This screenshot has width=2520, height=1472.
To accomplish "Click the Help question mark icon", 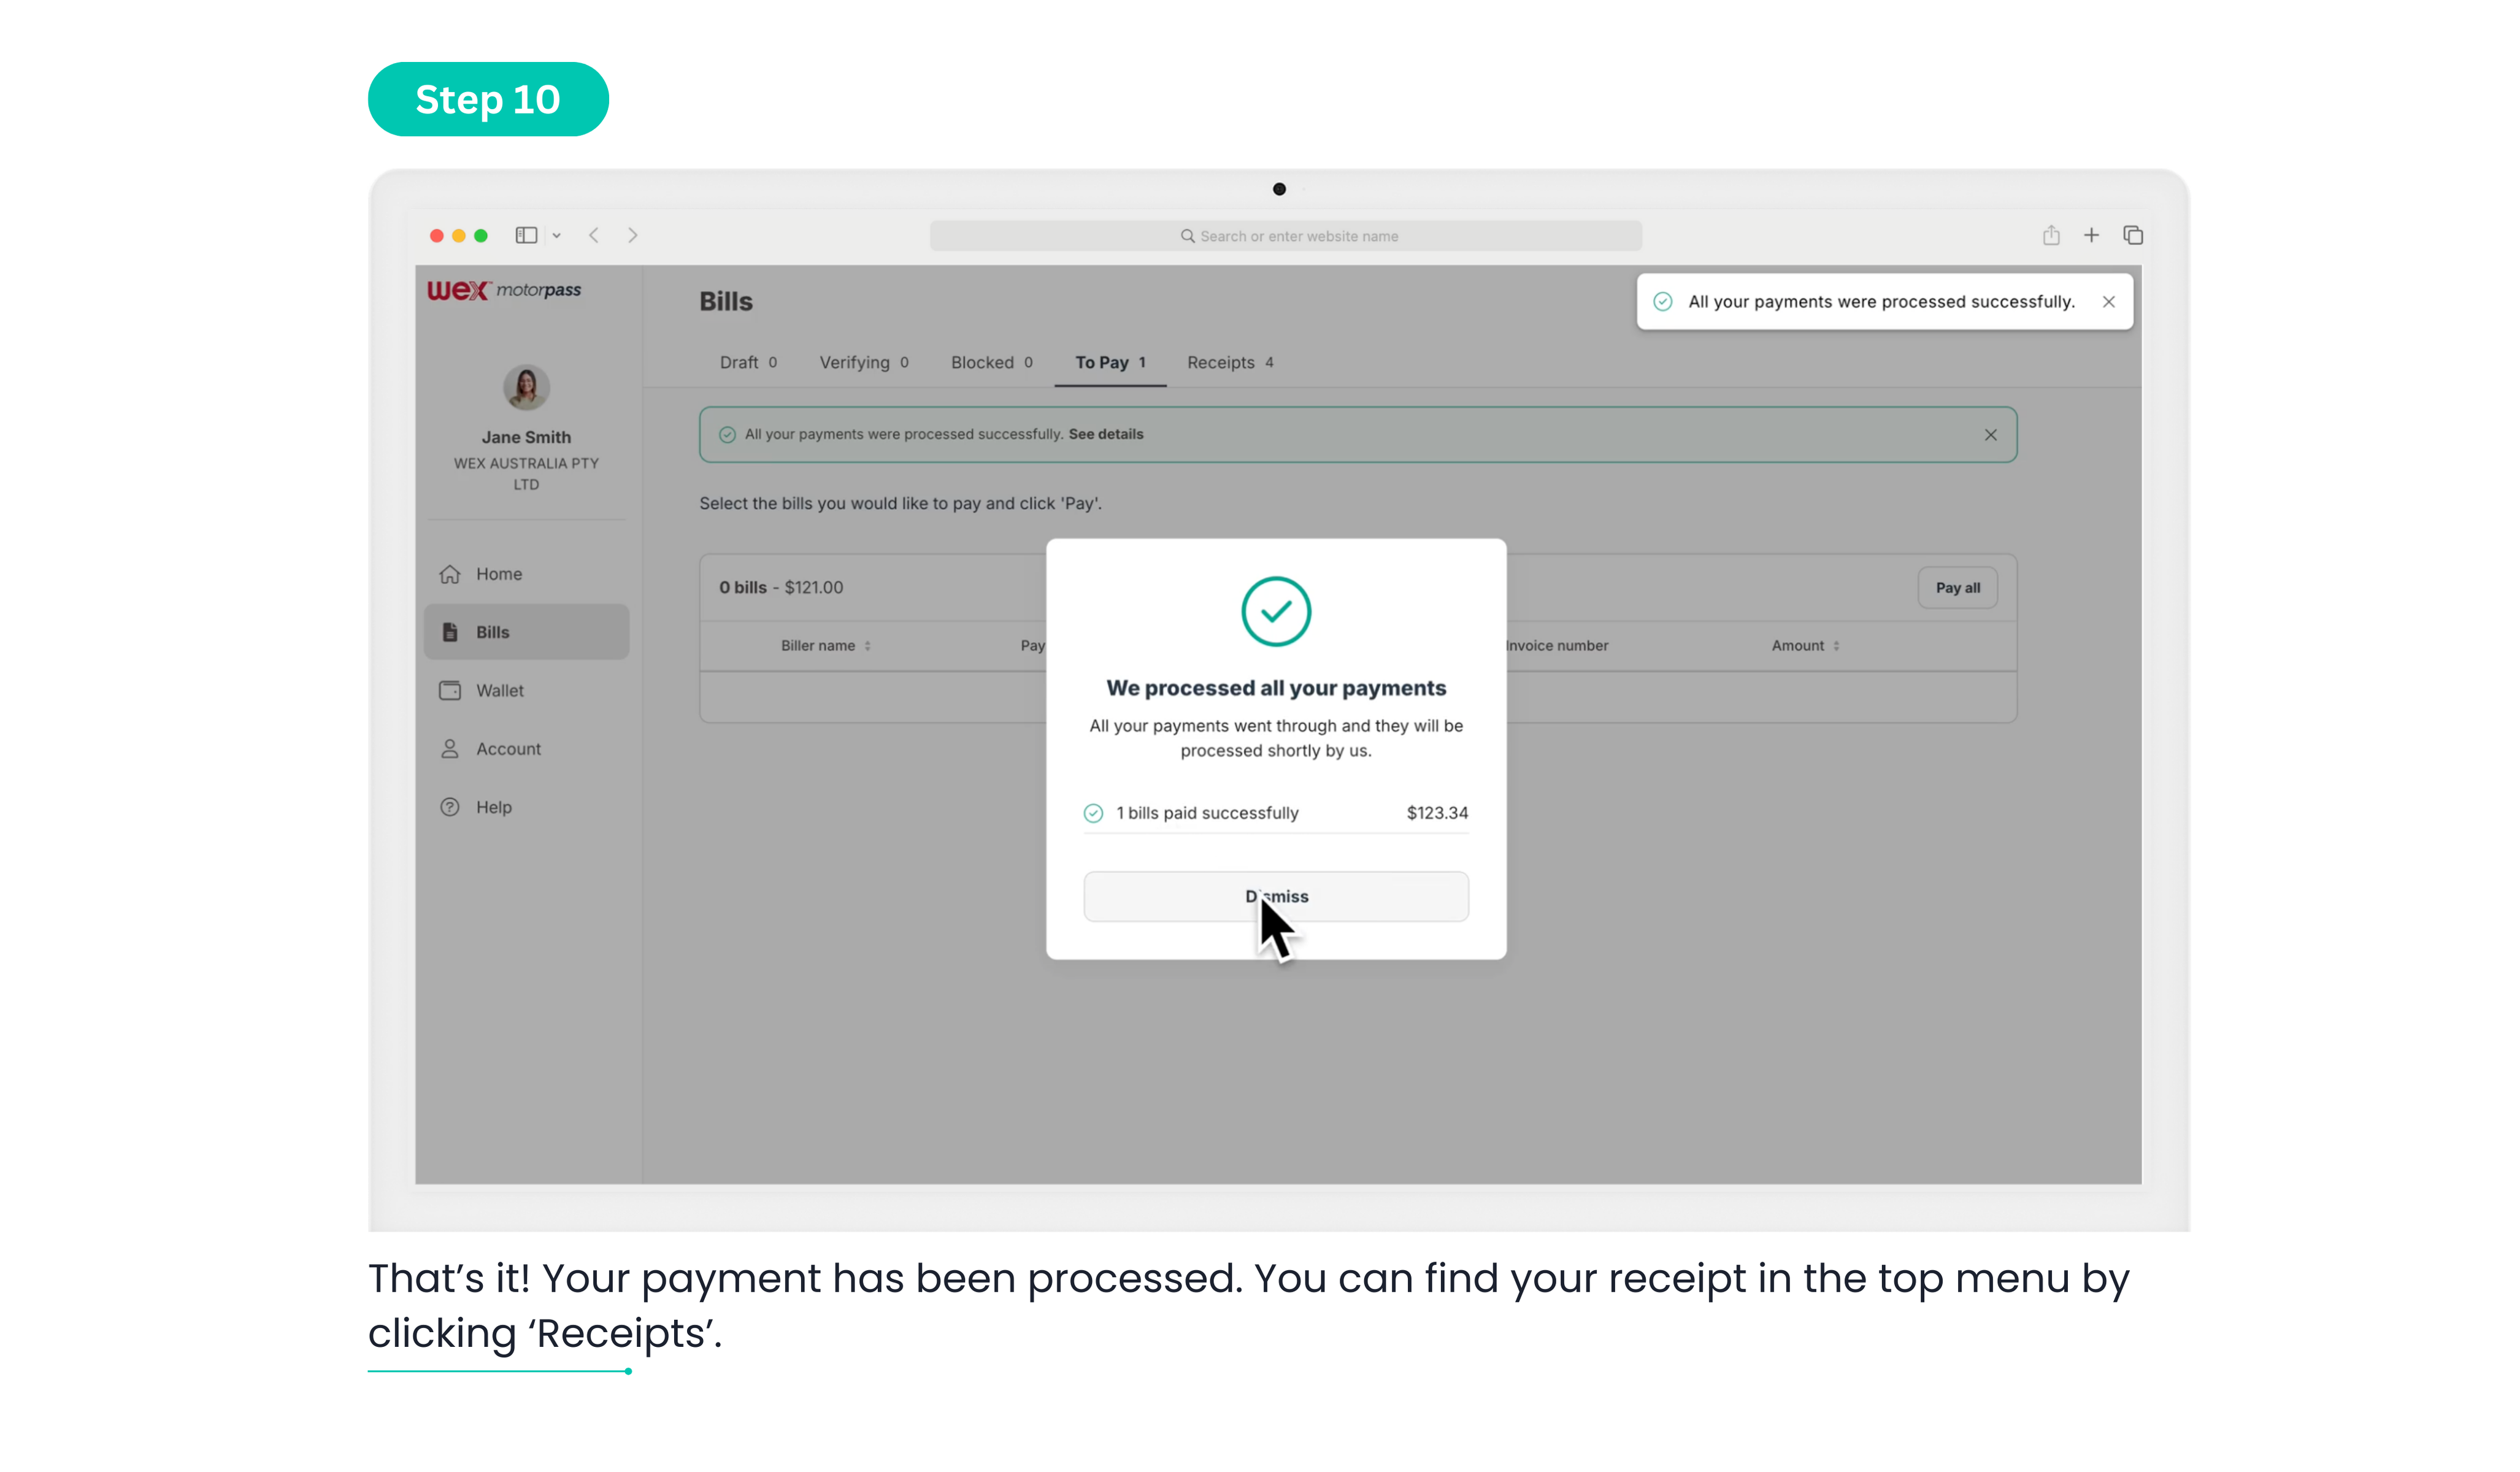I will pos(450,807).
